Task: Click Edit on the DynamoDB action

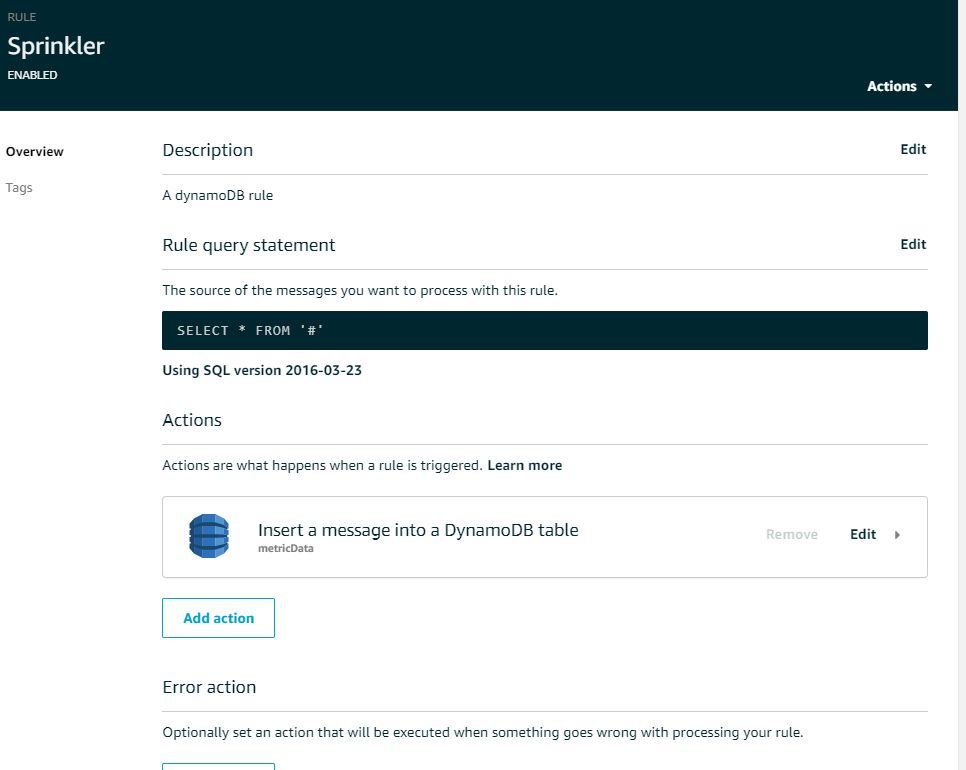Action: tap(862, 534)
